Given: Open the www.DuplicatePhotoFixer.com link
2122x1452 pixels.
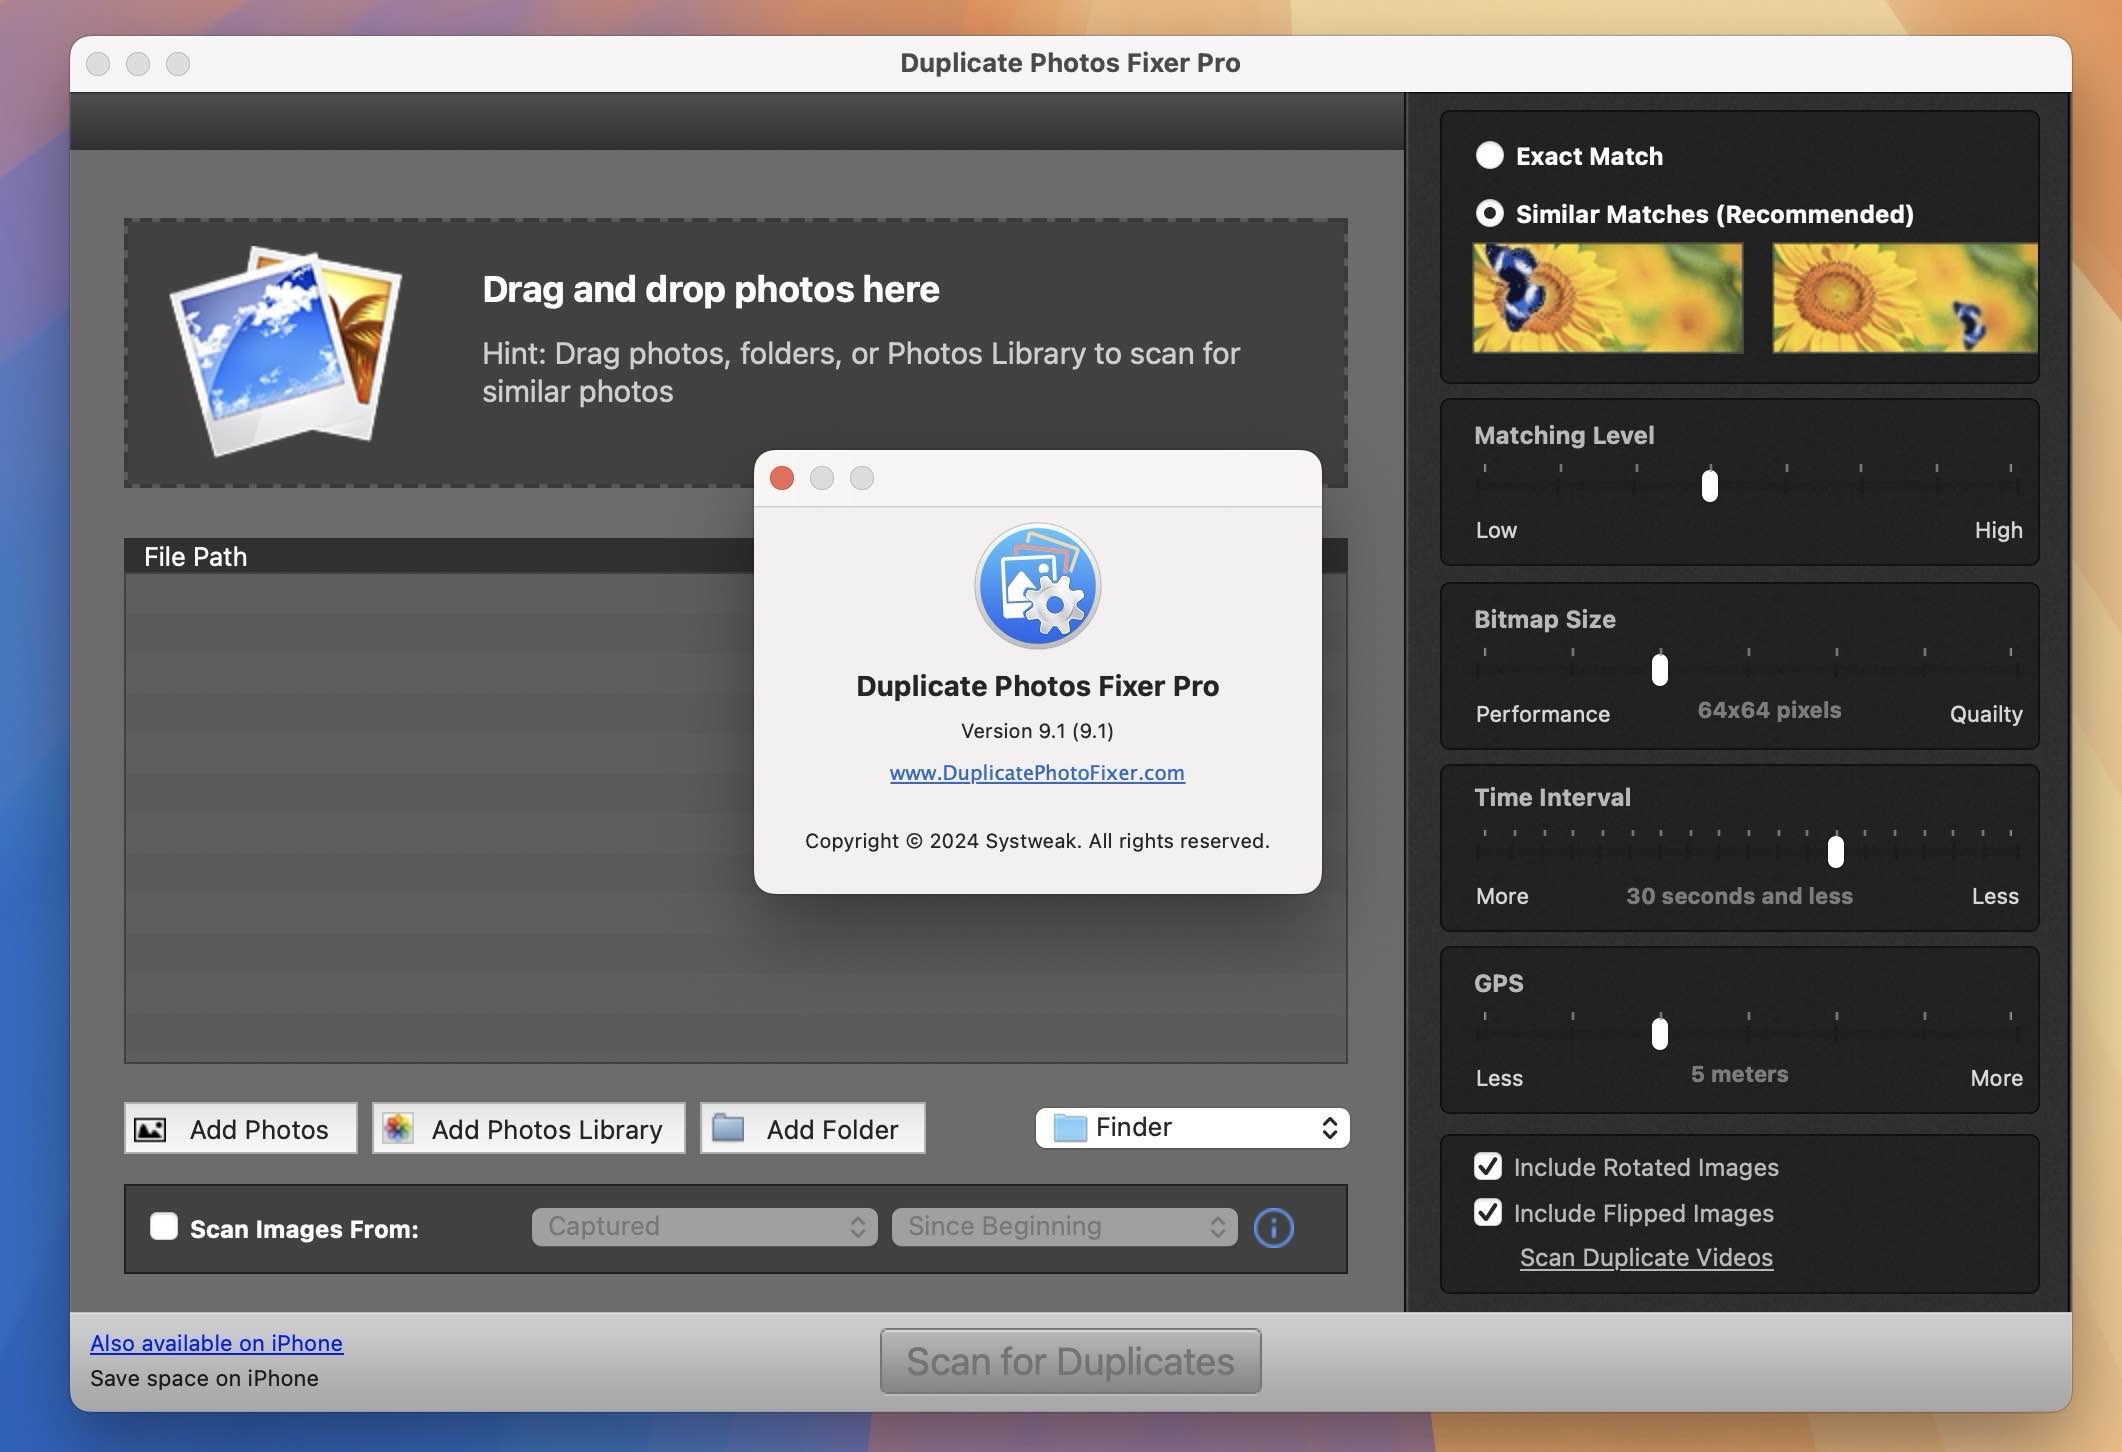Looking at the screenshot, I should coord(1037,773).
